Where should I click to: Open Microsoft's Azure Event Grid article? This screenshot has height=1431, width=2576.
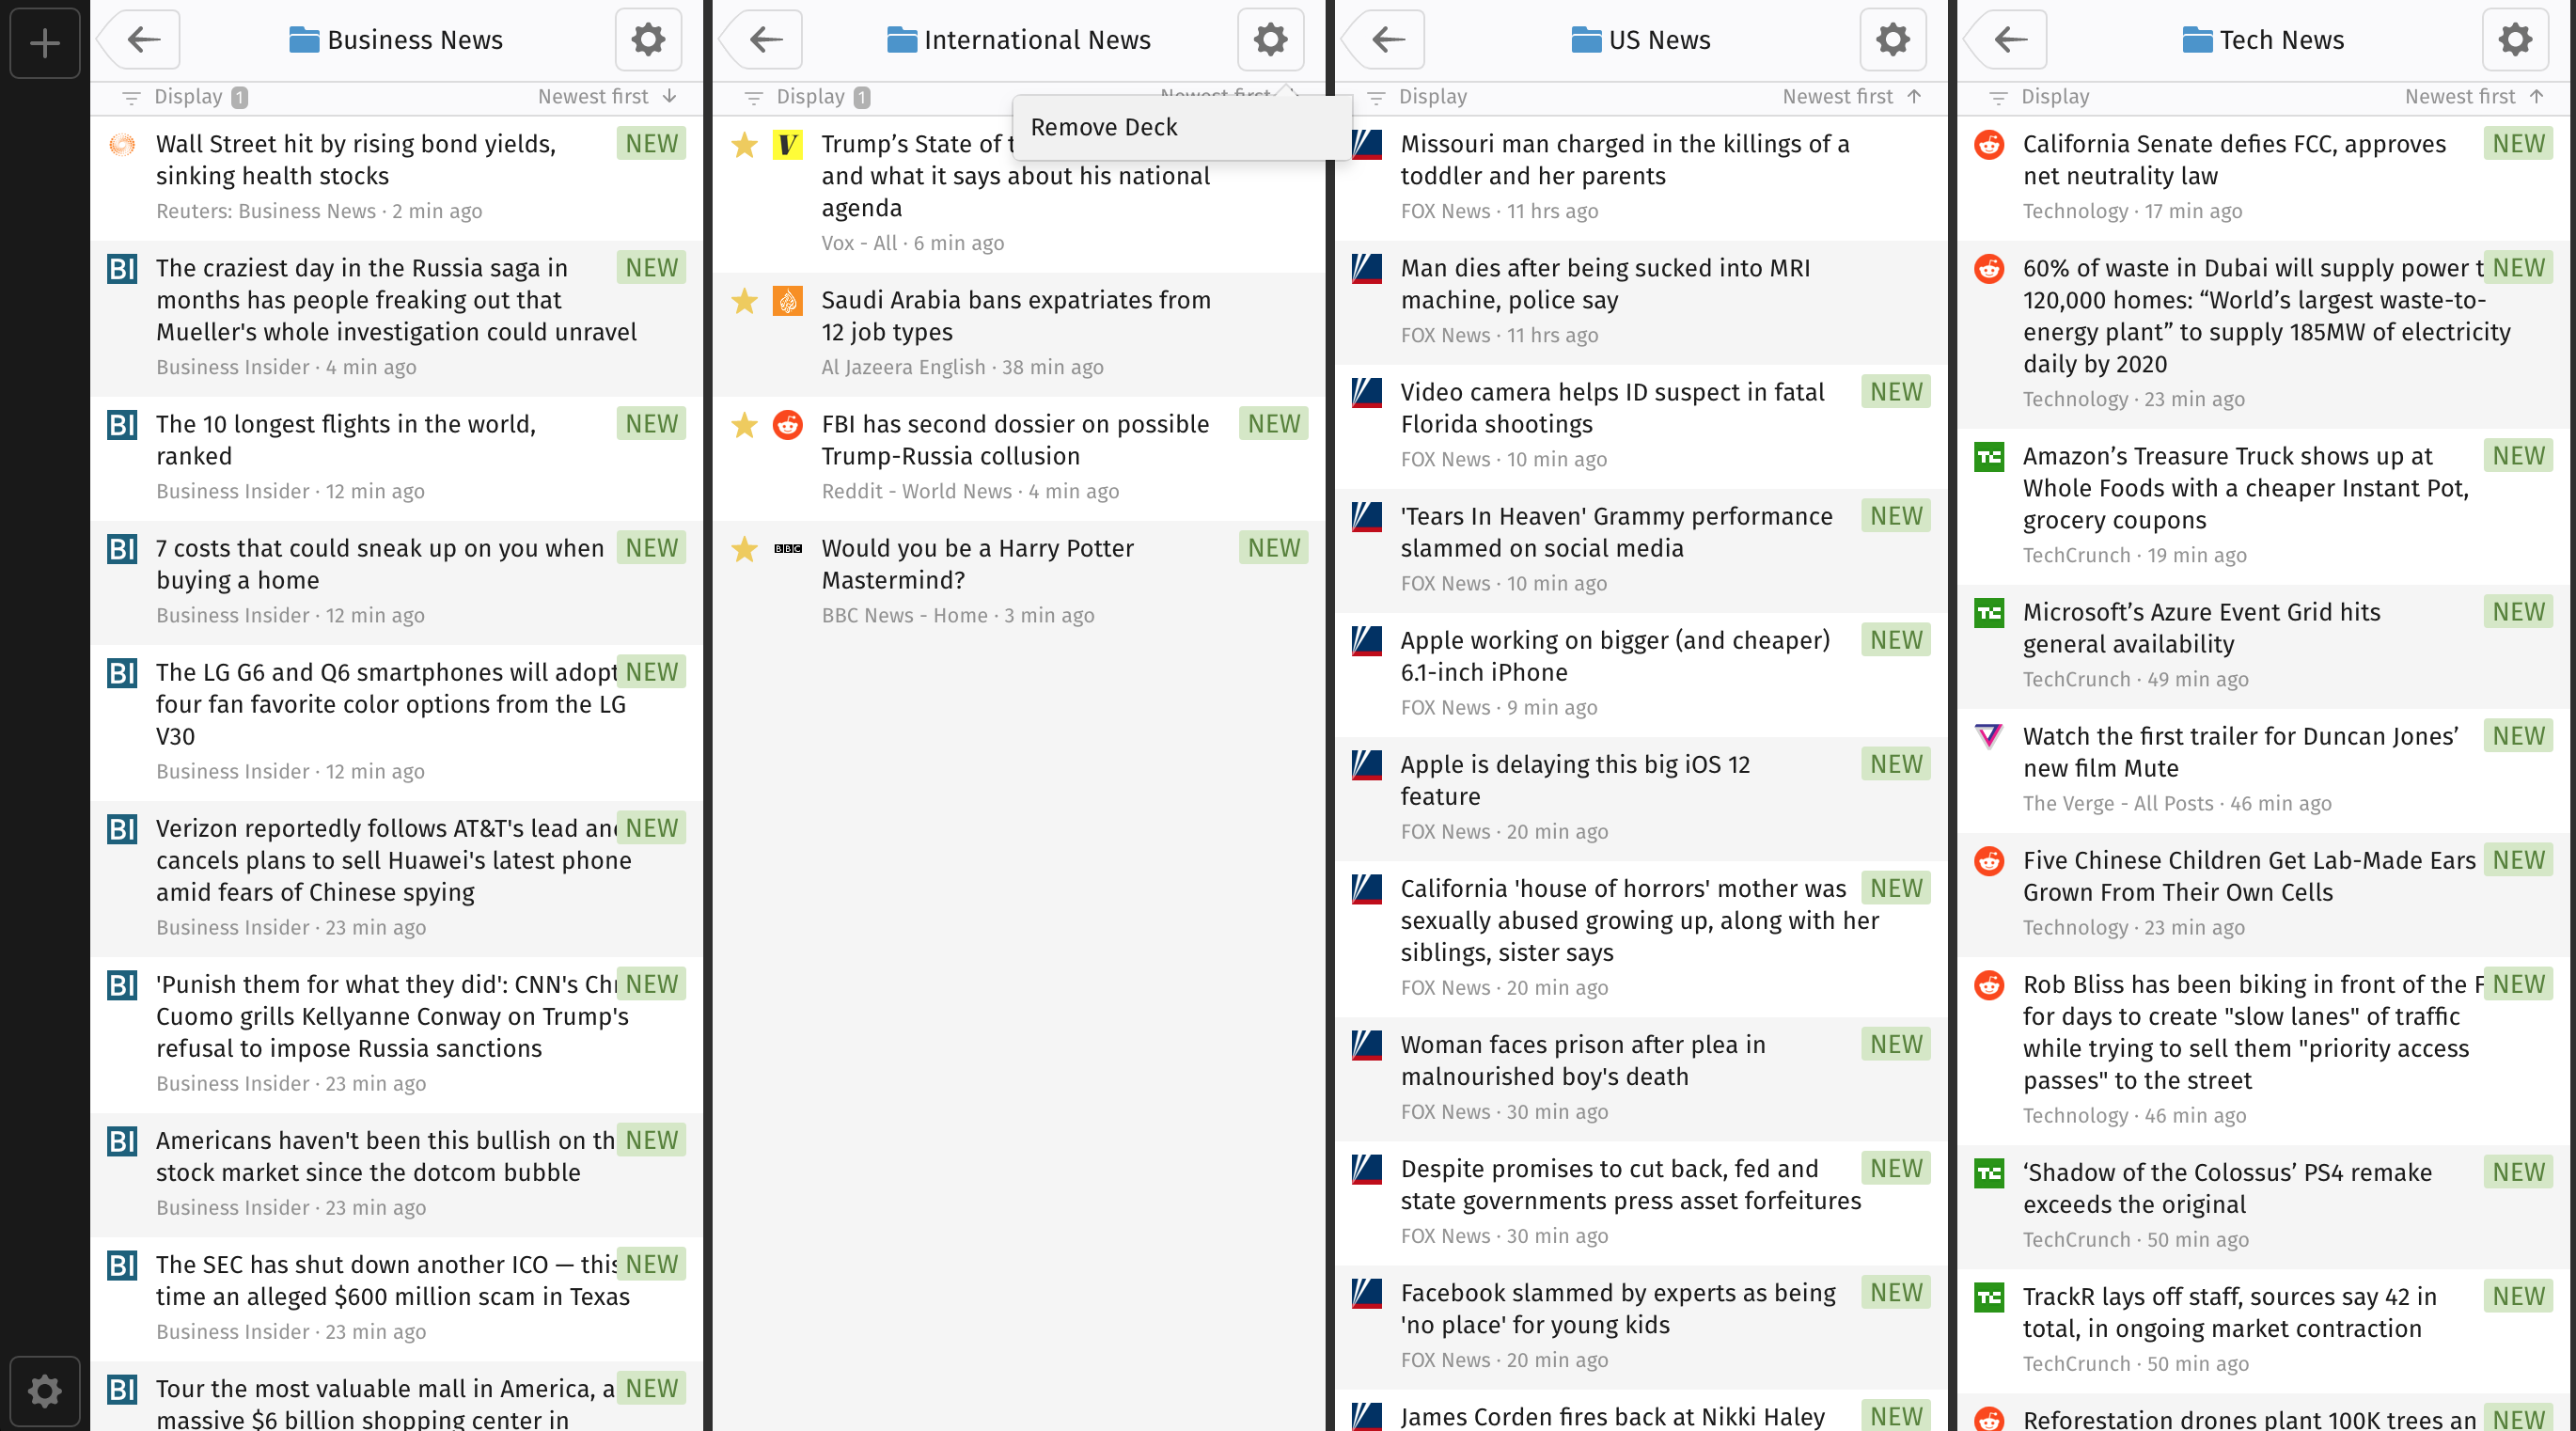[2262, 646]
